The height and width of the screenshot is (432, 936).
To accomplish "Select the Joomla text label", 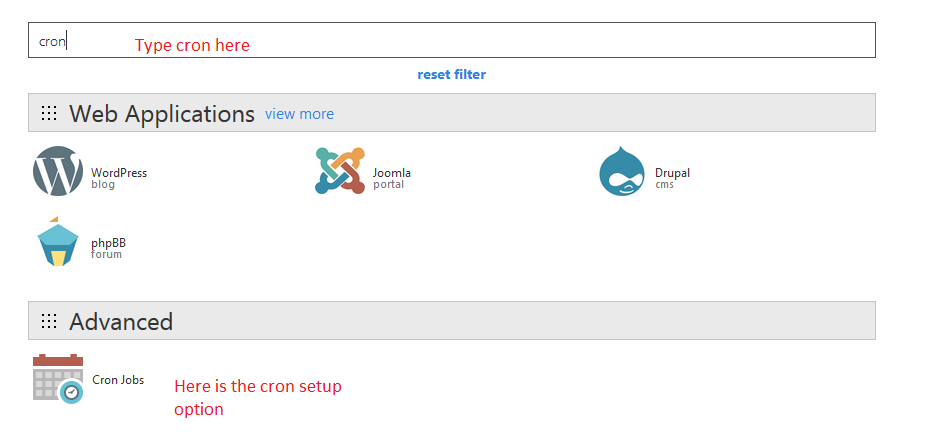I will pos(392,173).
